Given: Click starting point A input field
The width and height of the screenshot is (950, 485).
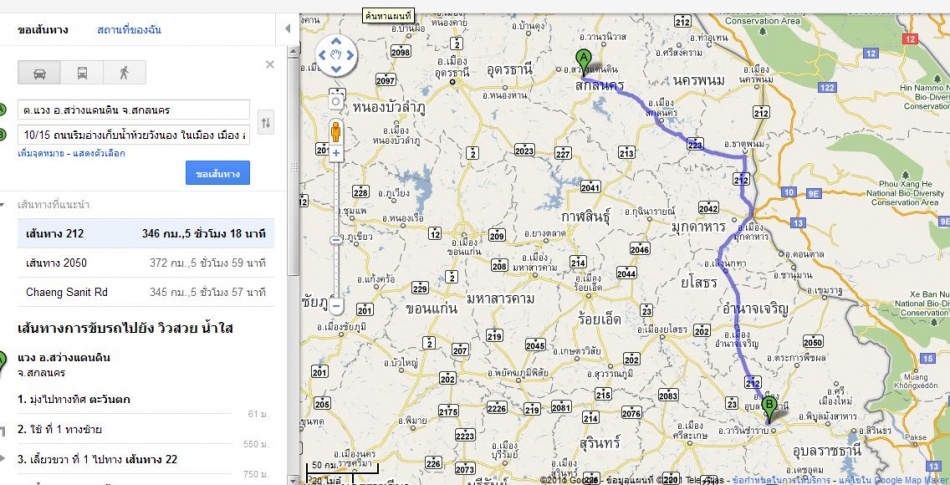Looking at the screenshot, I should coord(133,110).
